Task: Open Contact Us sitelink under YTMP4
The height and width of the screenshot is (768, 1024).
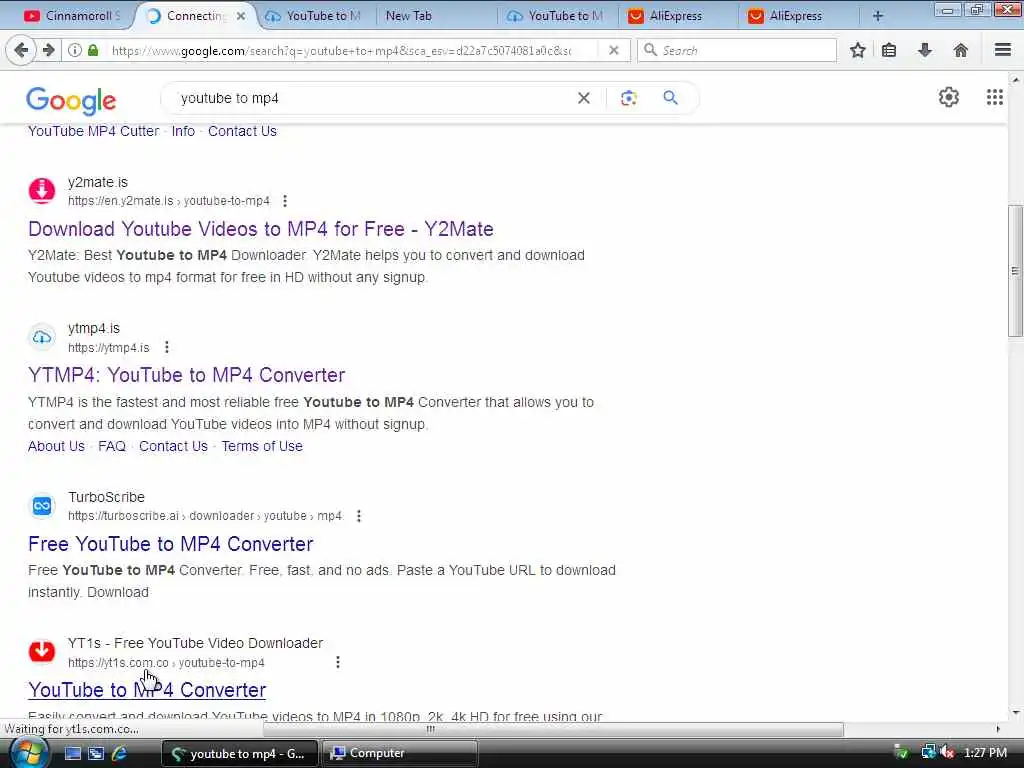Action: click(173, 446)
